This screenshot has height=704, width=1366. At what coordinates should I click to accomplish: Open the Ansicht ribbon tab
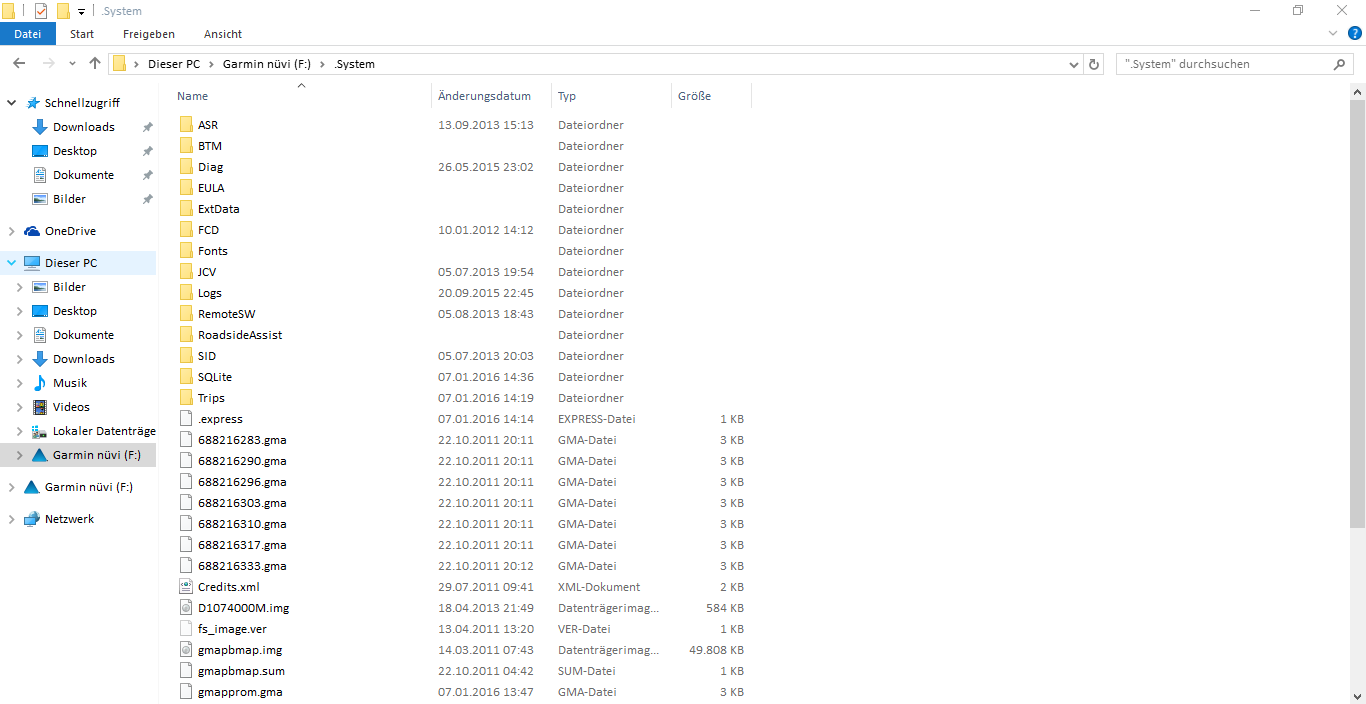coord(223,34)
